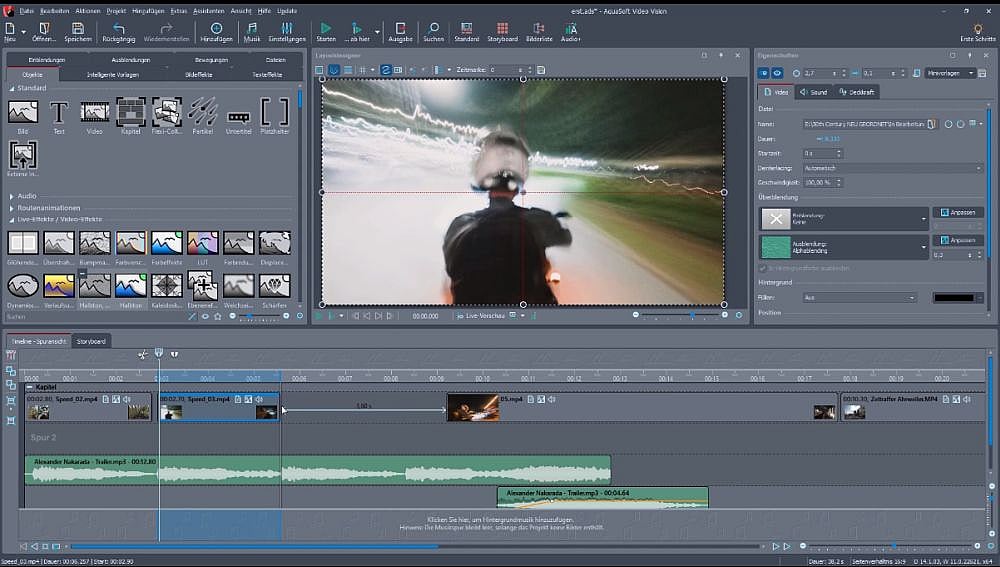This screenshot has width=1000, height=567.
Task: Switch to the Sound properties tab
Action: 813,92
